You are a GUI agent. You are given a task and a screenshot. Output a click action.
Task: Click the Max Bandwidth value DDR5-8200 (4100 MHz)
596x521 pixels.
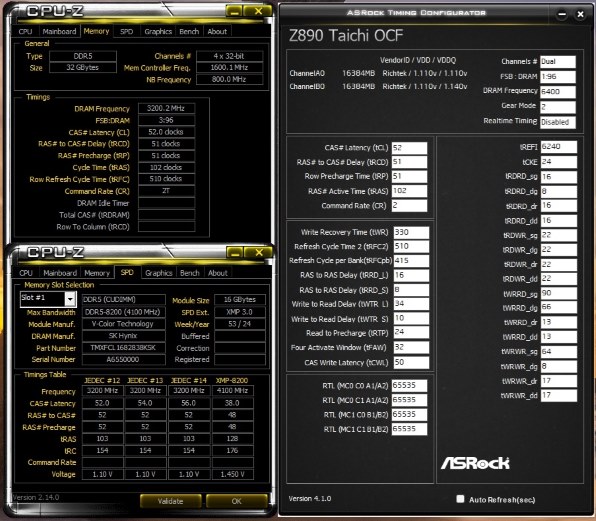click(124, 312)
